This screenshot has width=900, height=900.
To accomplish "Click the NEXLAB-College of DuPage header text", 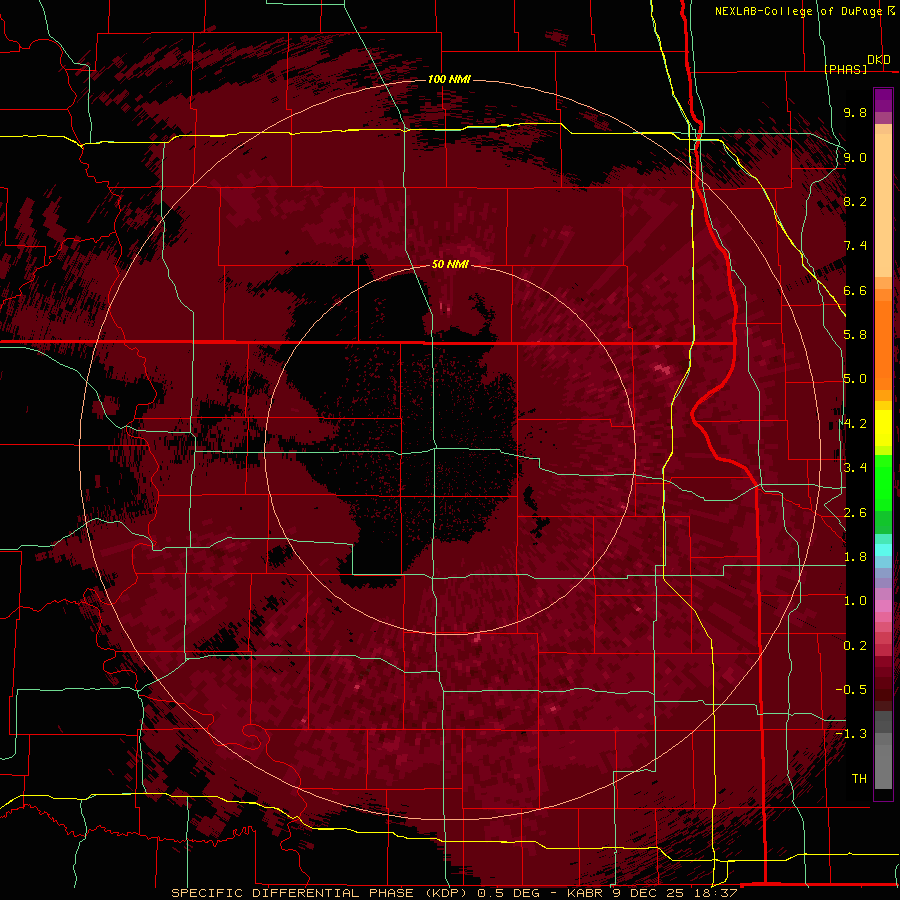I will tap(799, 11).
